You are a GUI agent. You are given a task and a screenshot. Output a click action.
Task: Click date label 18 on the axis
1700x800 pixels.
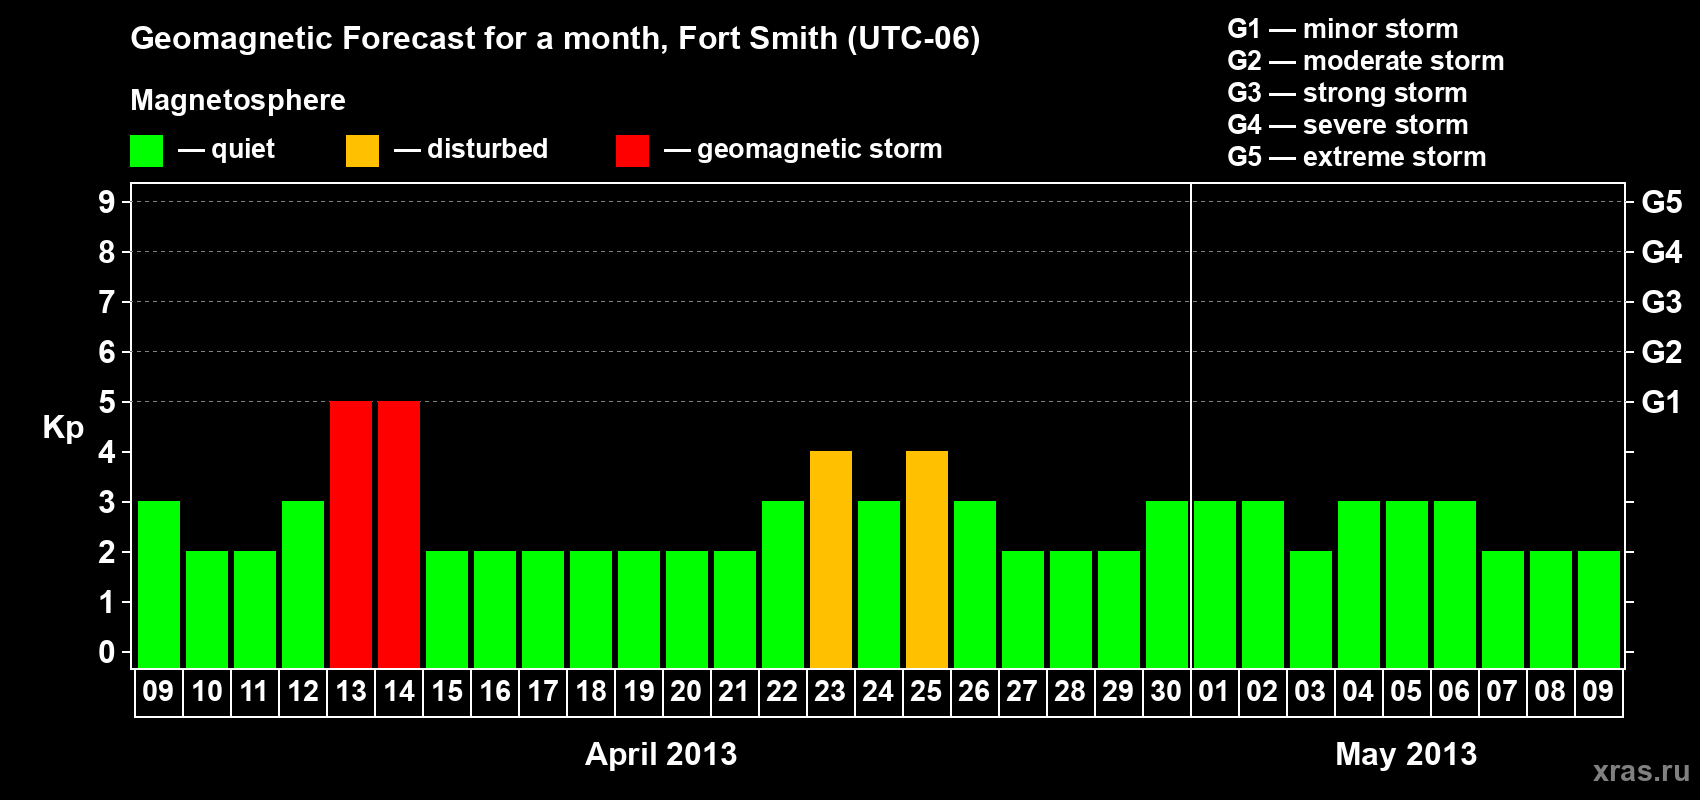[591, 691]
